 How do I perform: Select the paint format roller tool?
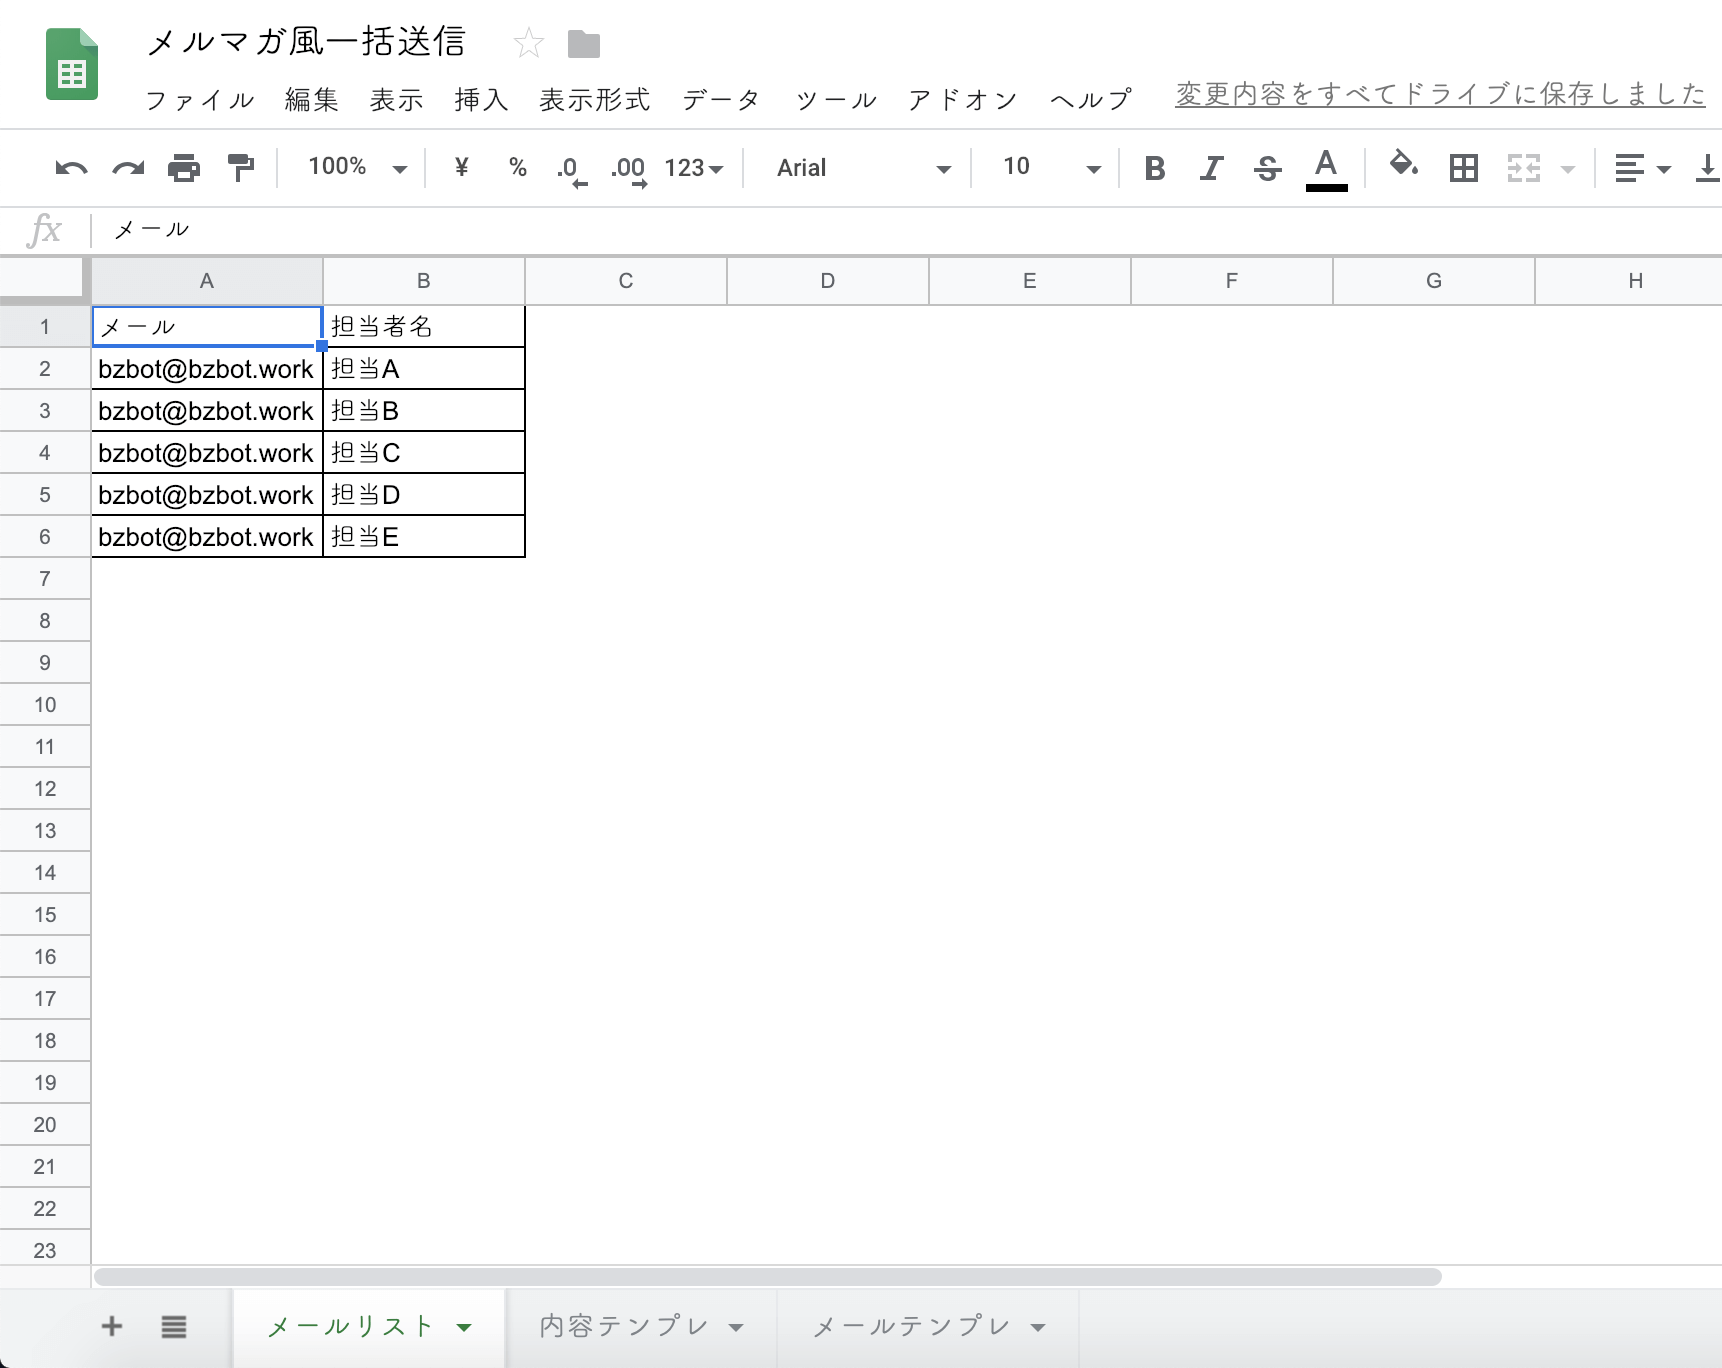pyautogui.click(x=241, y=168)
